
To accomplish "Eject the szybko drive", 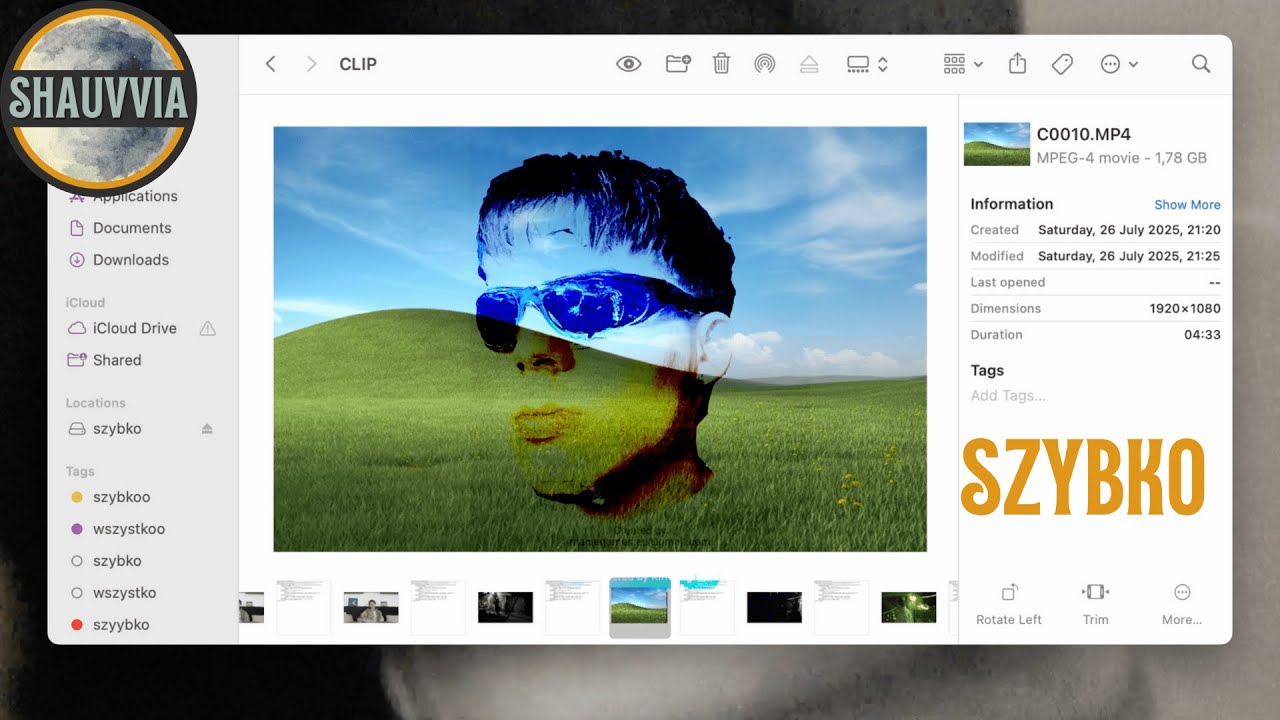I will (x=207, y=429).
